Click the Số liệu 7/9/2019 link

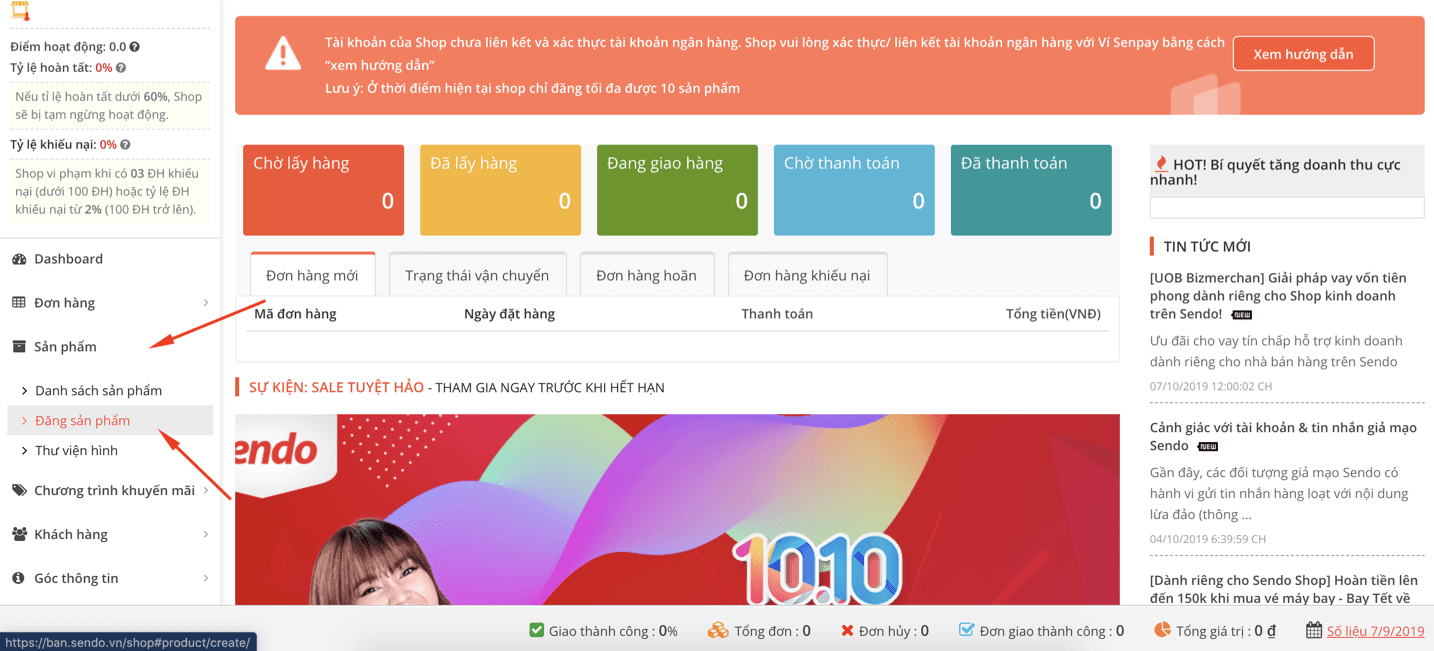(x=1375, y=631)
